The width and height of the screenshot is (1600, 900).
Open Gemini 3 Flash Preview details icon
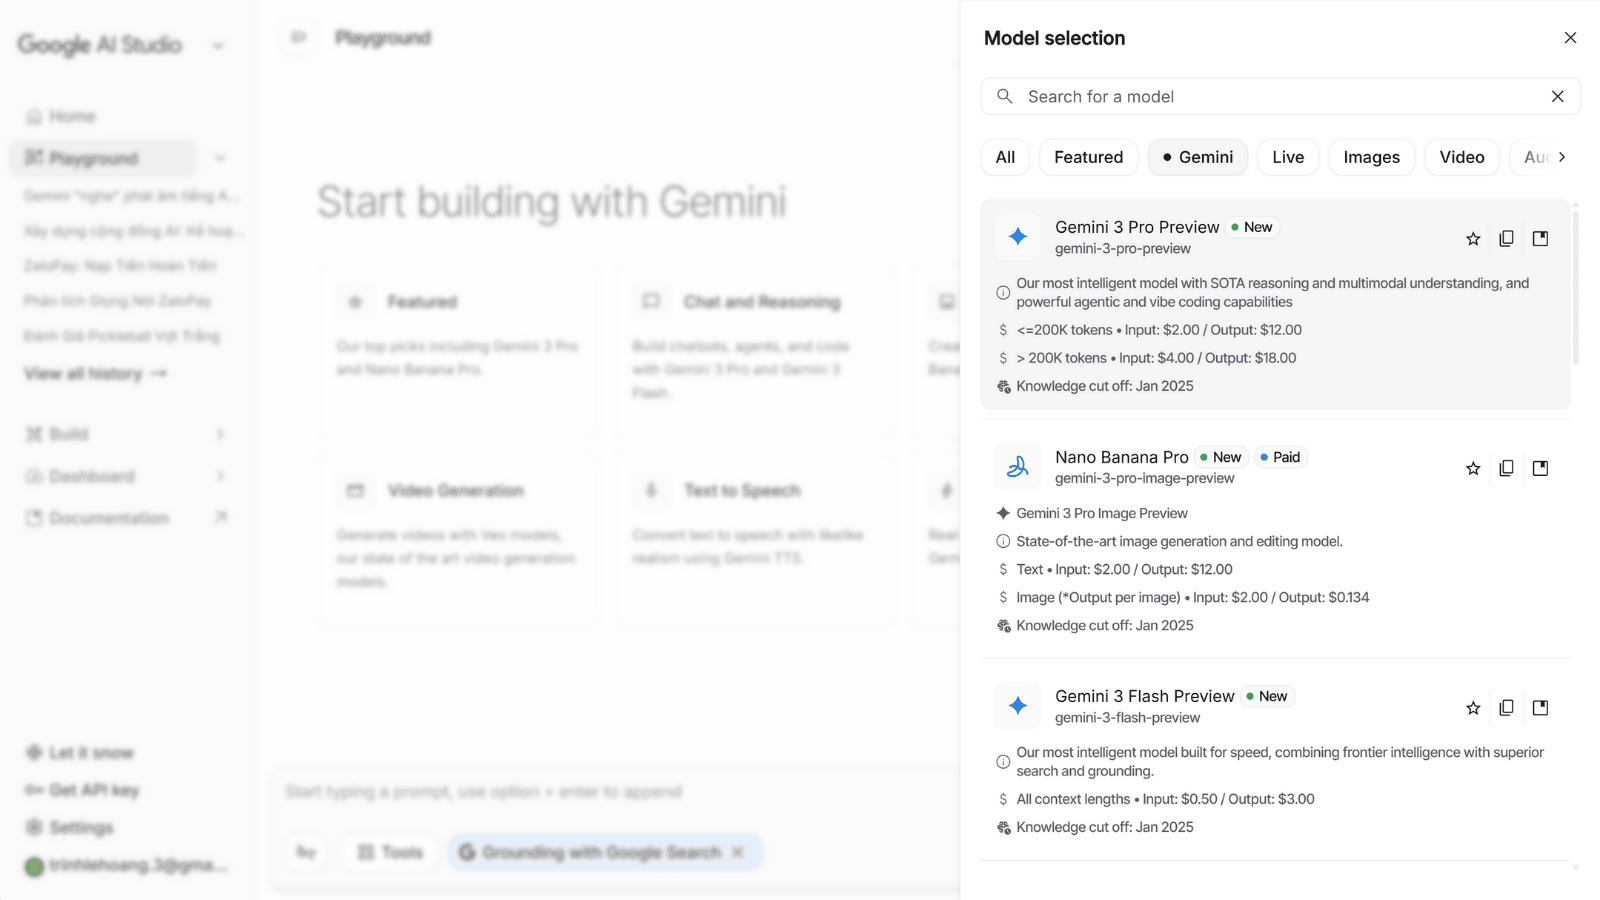(1540, 708)
